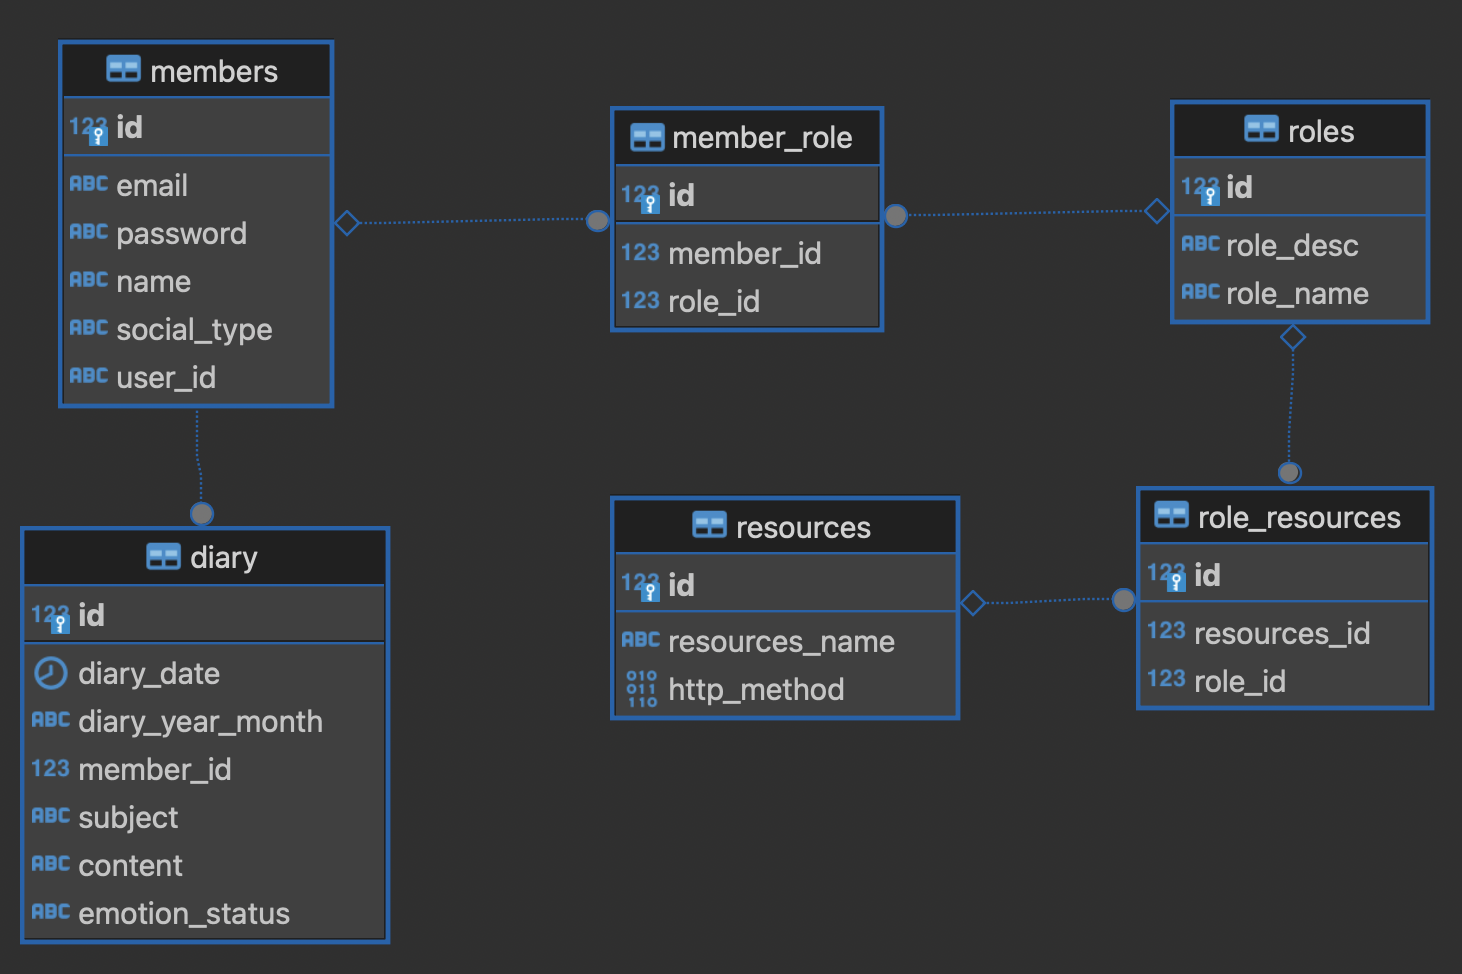Select the social_type column in members

pos(195,329)
